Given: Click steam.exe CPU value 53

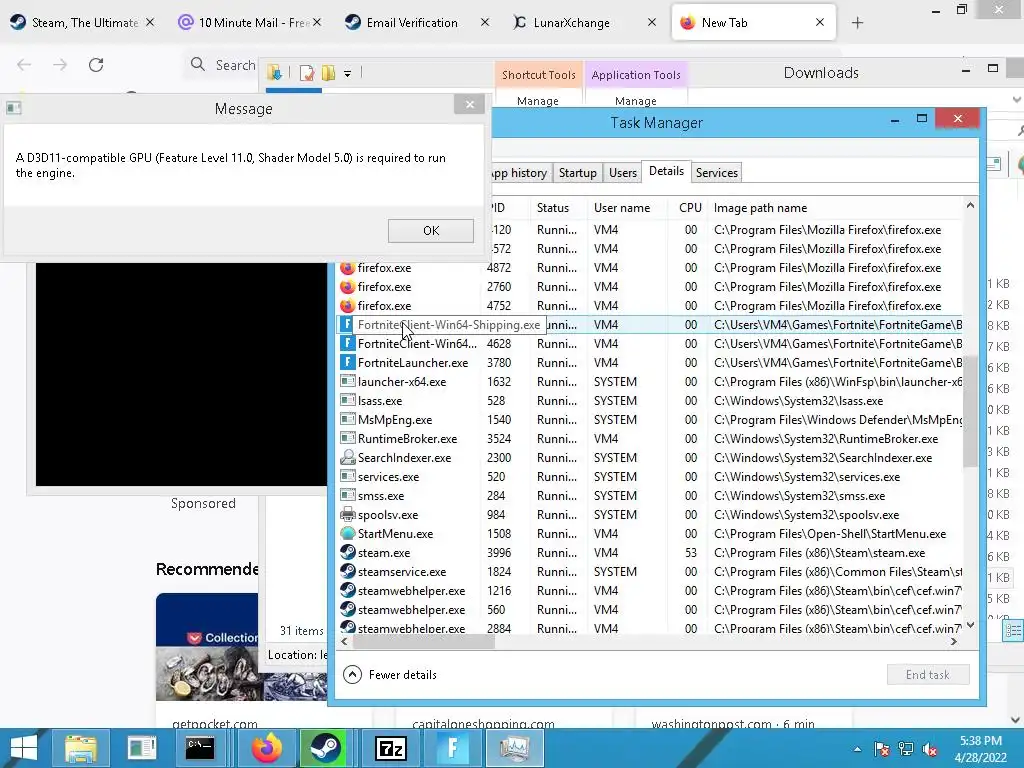Looking at the screenshot, I should pos(691,552).
